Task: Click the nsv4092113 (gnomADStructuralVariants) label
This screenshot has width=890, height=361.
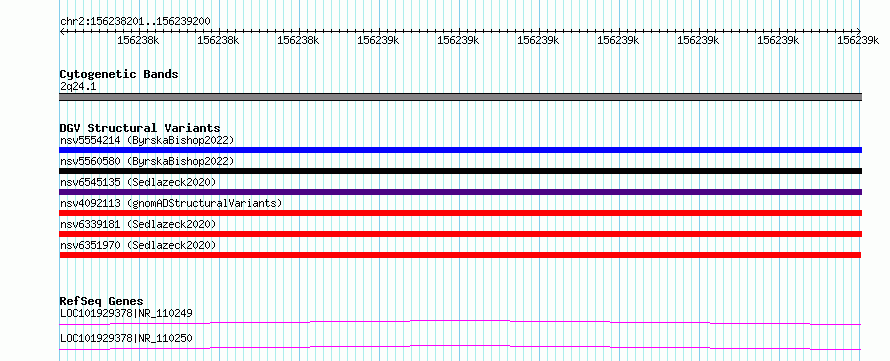Action: coord(171,203)
